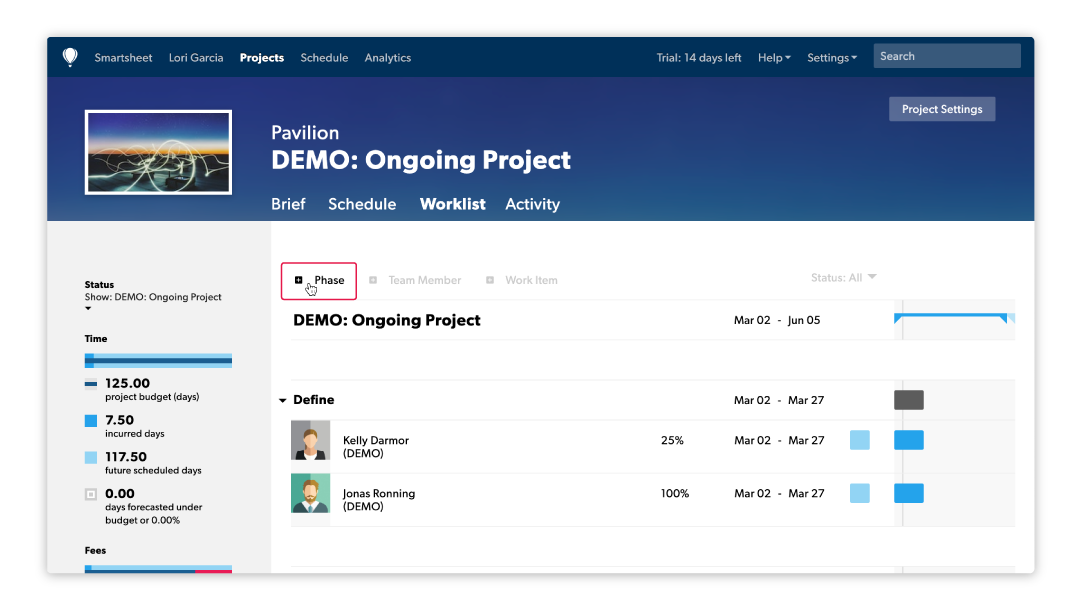This screenshot has height=608, width=1080.
Task: Switch to the project Schedule tab
Action: click(362, 204)
